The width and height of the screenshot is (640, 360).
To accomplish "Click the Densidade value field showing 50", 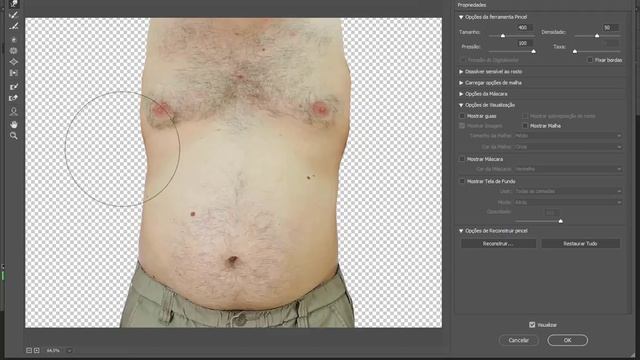I will 610,28.
